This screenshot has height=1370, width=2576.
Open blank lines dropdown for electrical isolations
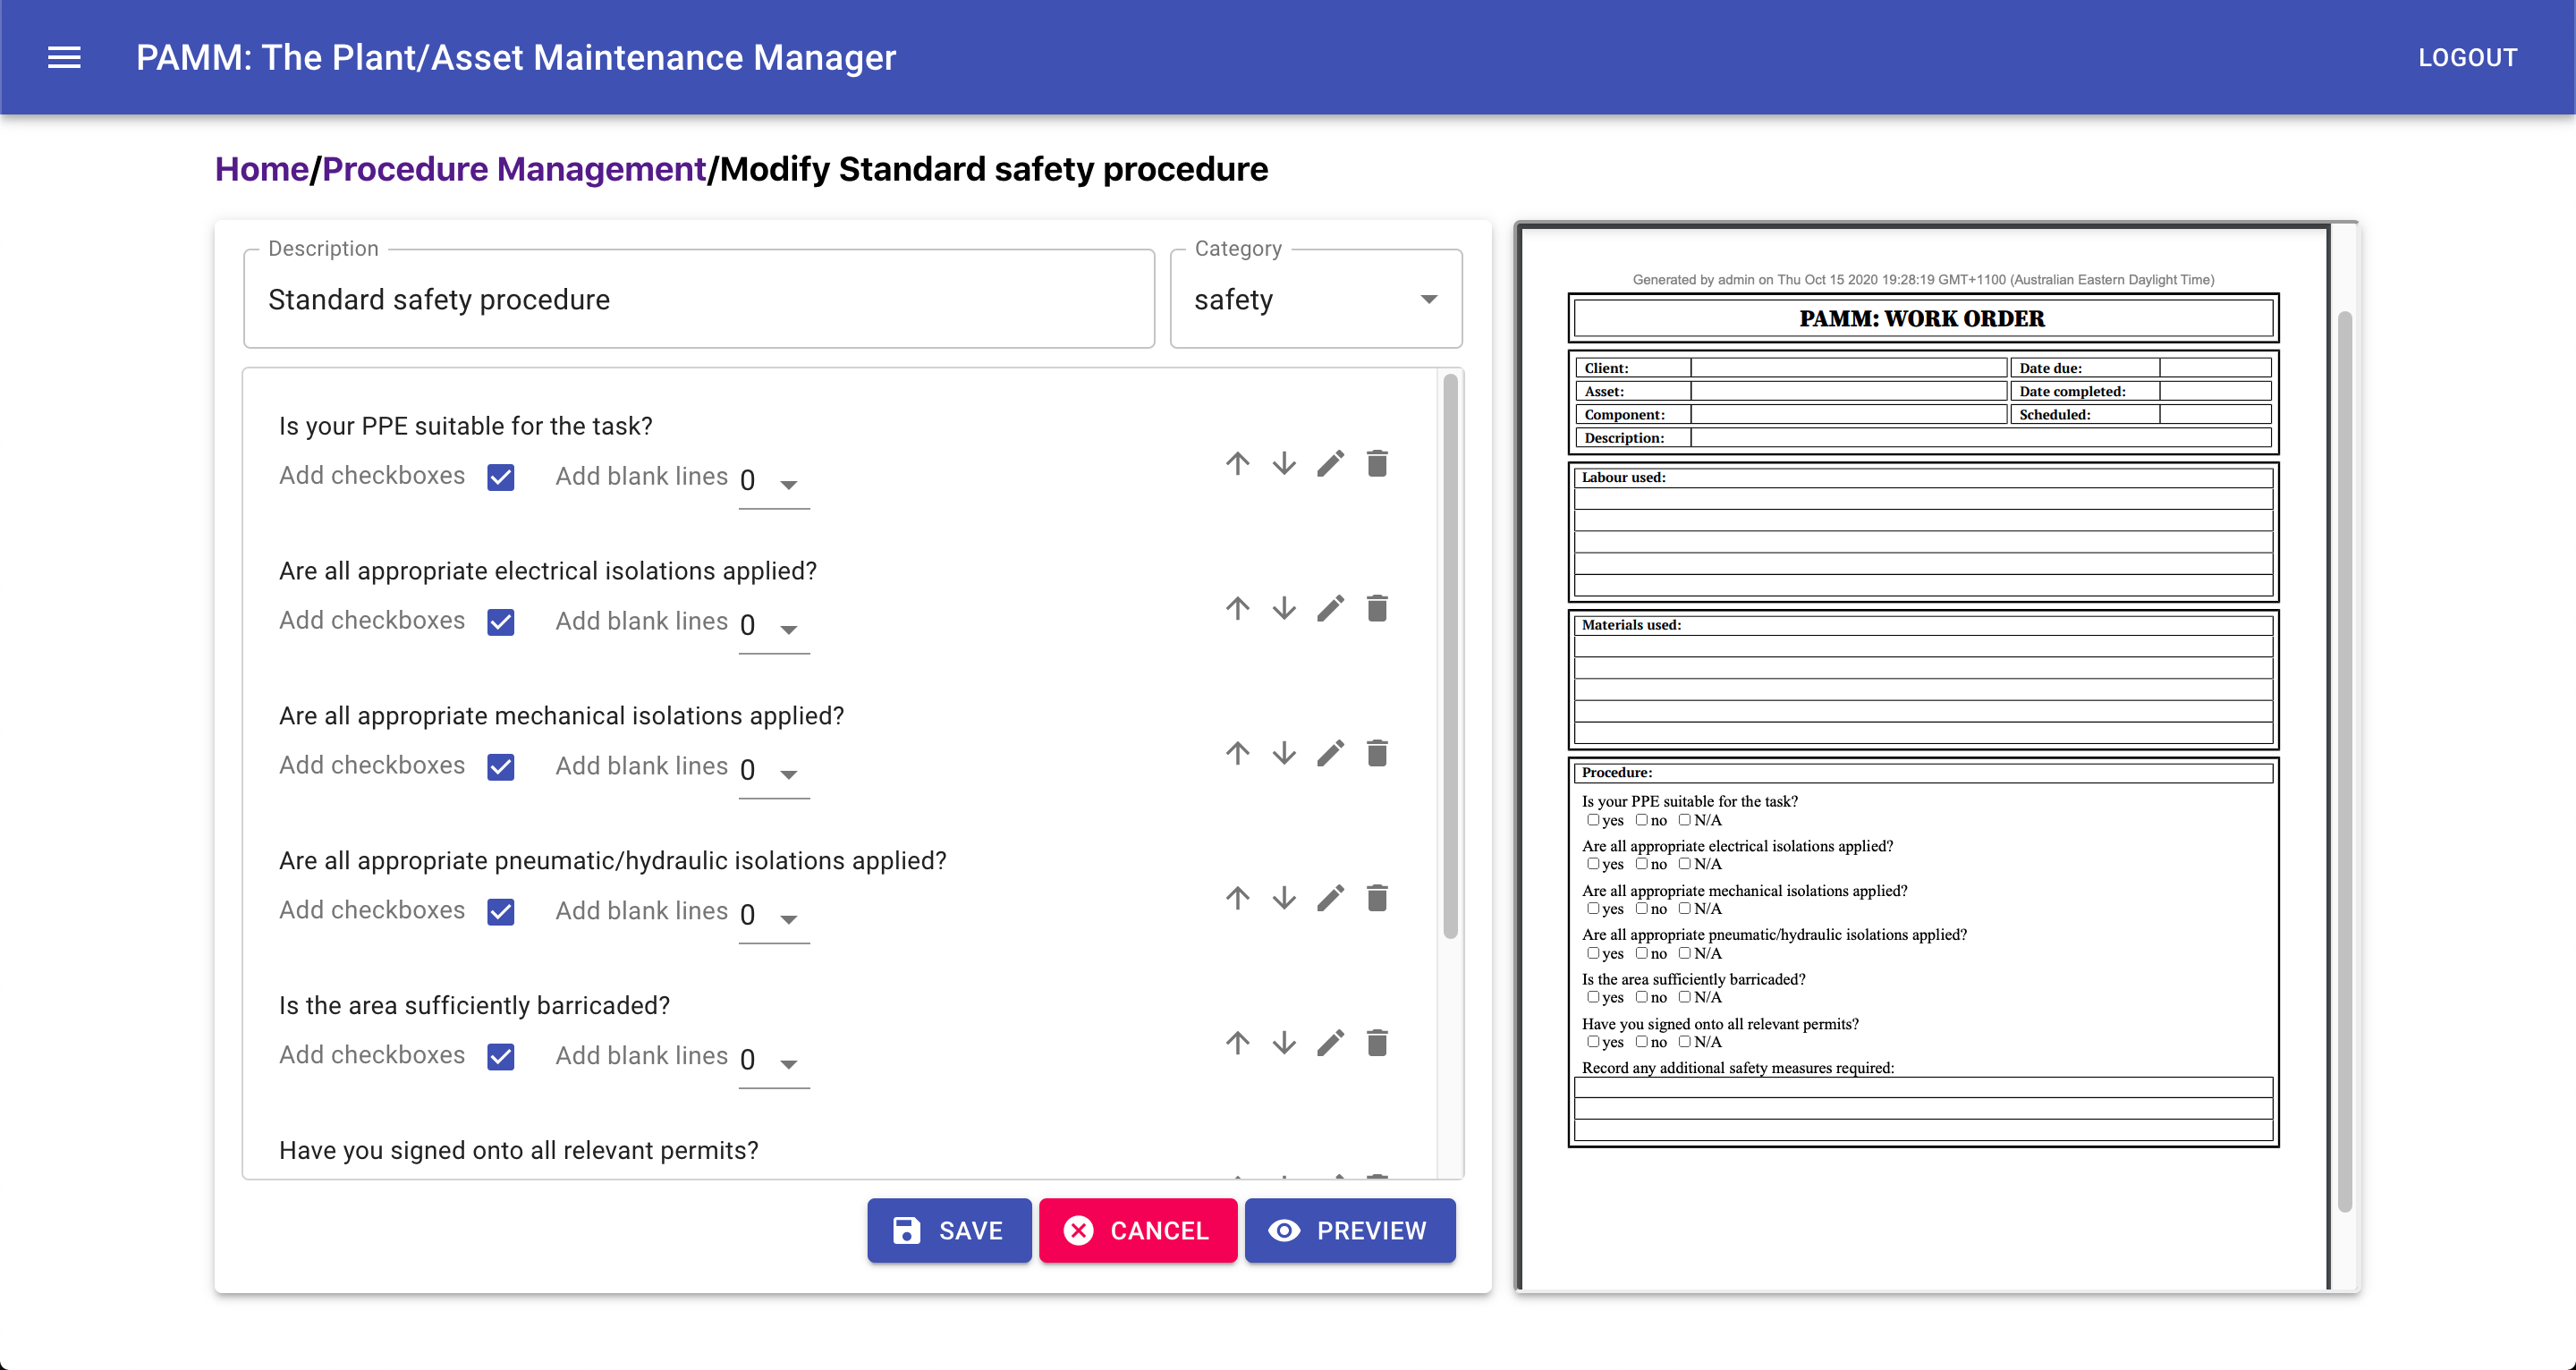pyautogui.click(x=773, y=626)
